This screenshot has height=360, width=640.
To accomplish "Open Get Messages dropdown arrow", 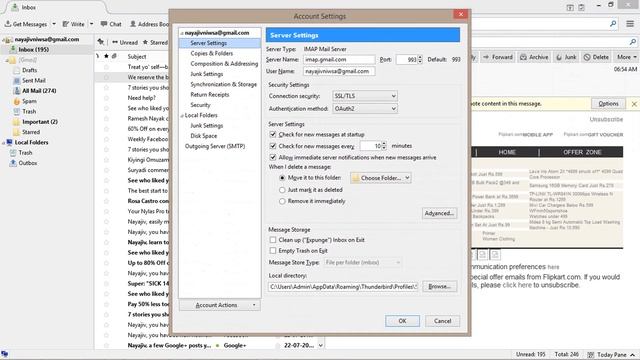I will coord(54,24).
